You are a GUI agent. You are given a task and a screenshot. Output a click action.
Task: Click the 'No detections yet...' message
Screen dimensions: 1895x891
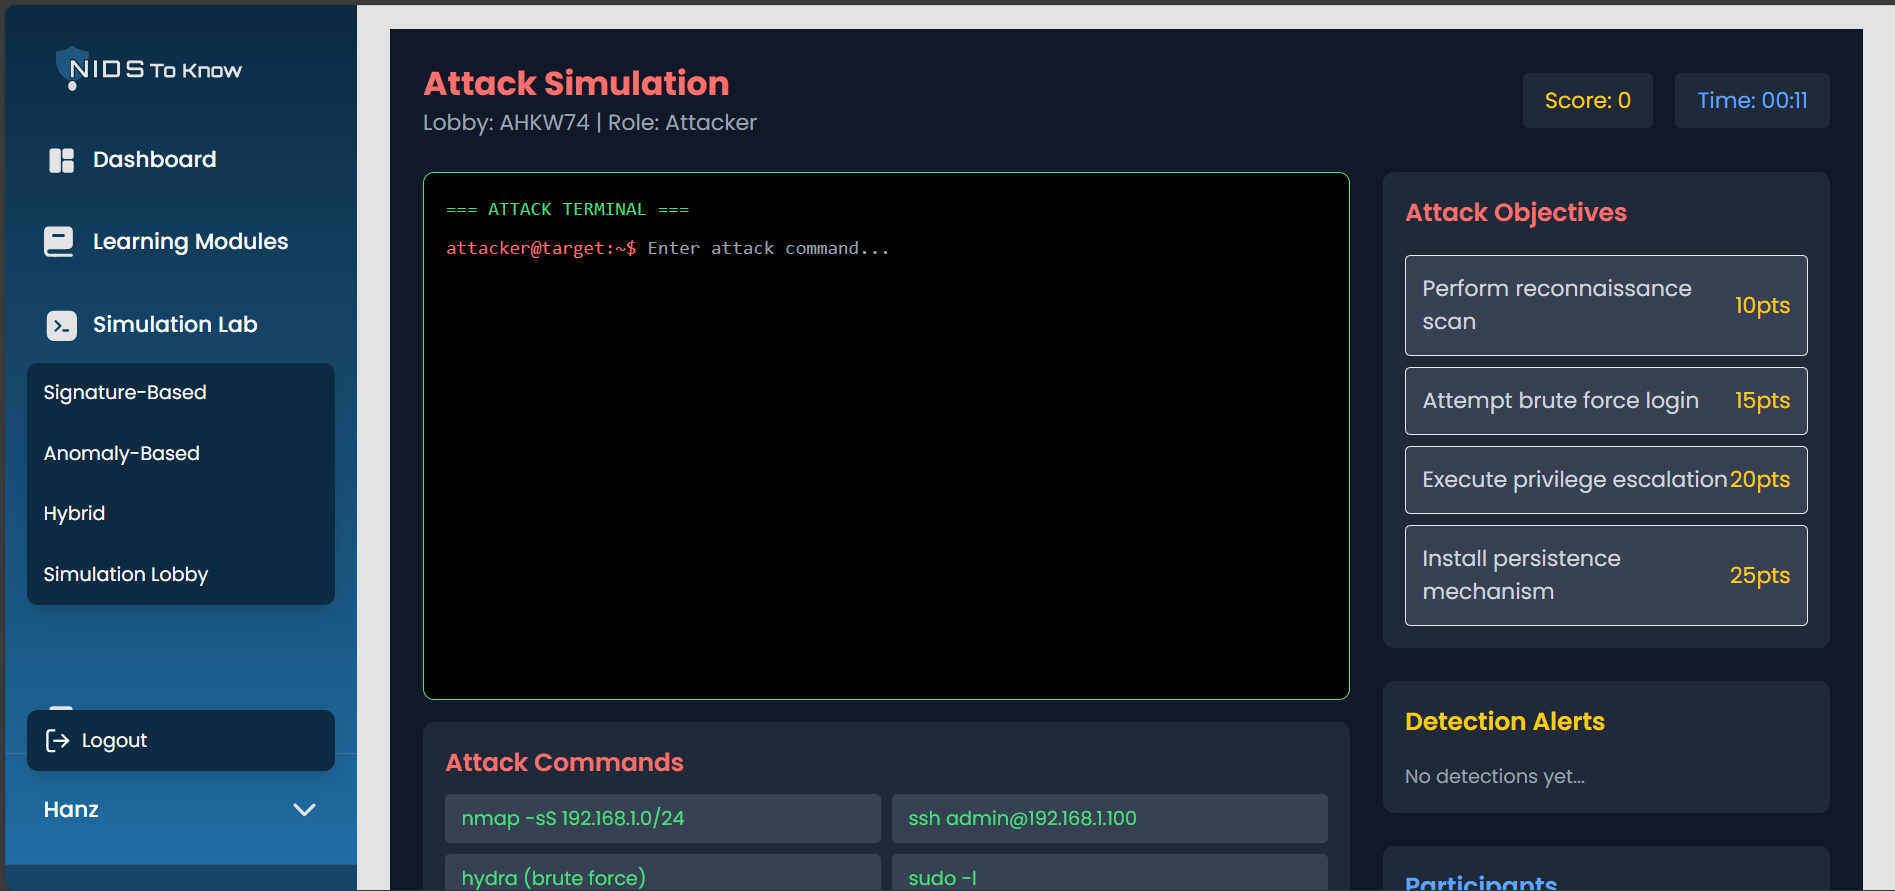click(1495, 776)
